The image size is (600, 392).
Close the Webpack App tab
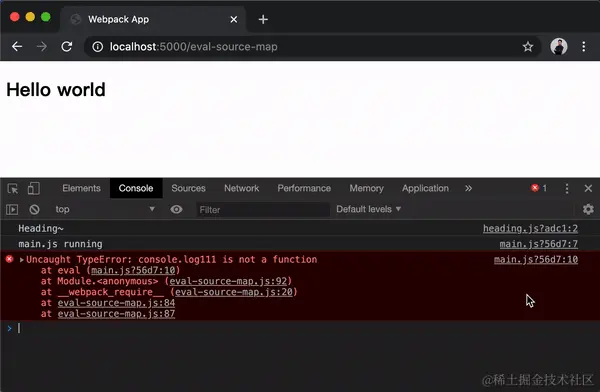coord(234,19)
